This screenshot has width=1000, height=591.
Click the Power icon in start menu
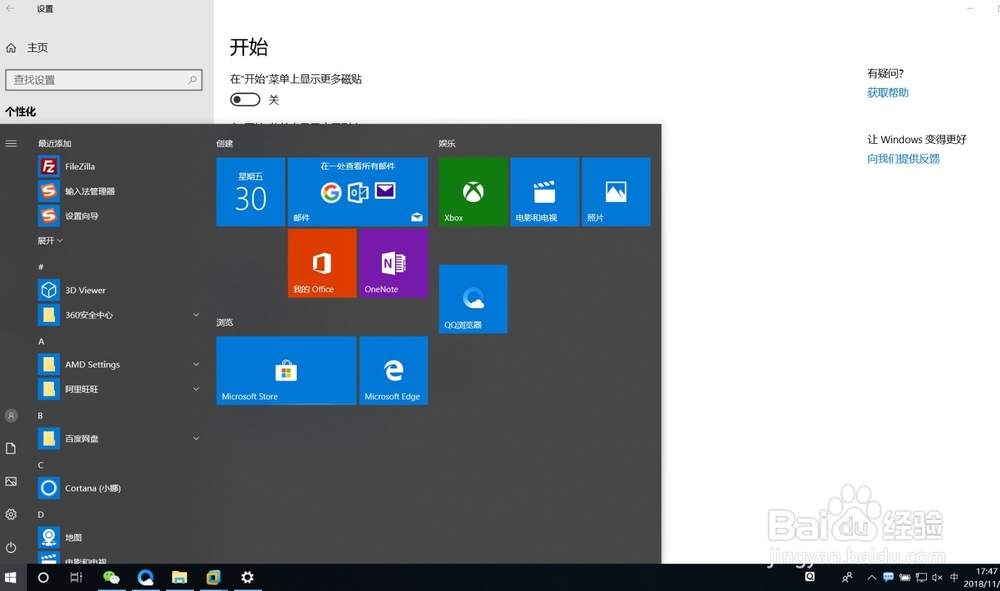11,548
